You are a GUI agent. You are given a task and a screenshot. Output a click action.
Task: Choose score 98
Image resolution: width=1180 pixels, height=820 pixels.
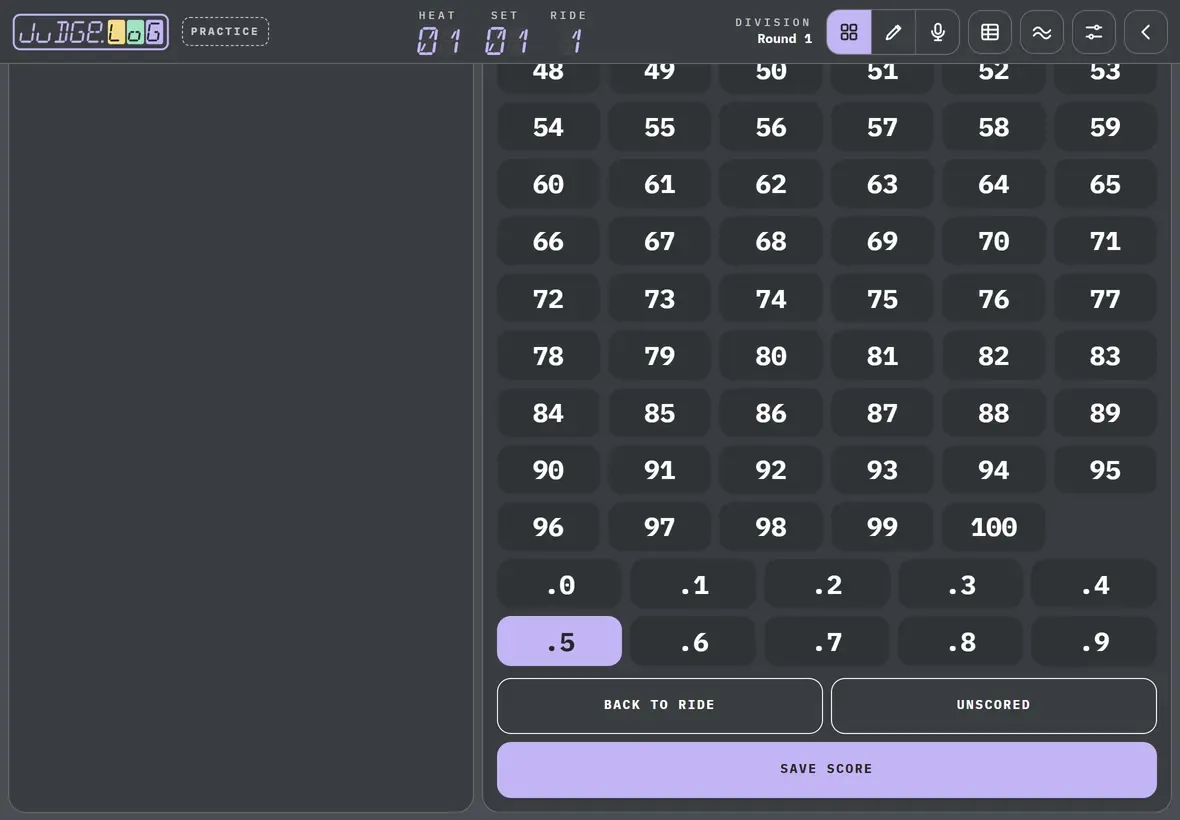click(771, 527)
